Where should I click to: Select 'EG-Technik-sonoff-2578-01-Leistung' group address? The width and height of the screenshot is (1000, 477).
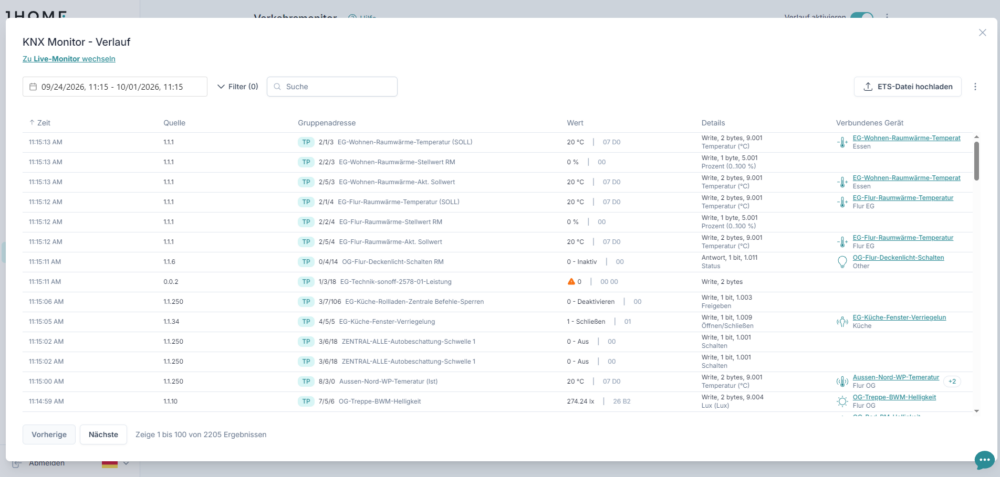click(x=395, y=281)
